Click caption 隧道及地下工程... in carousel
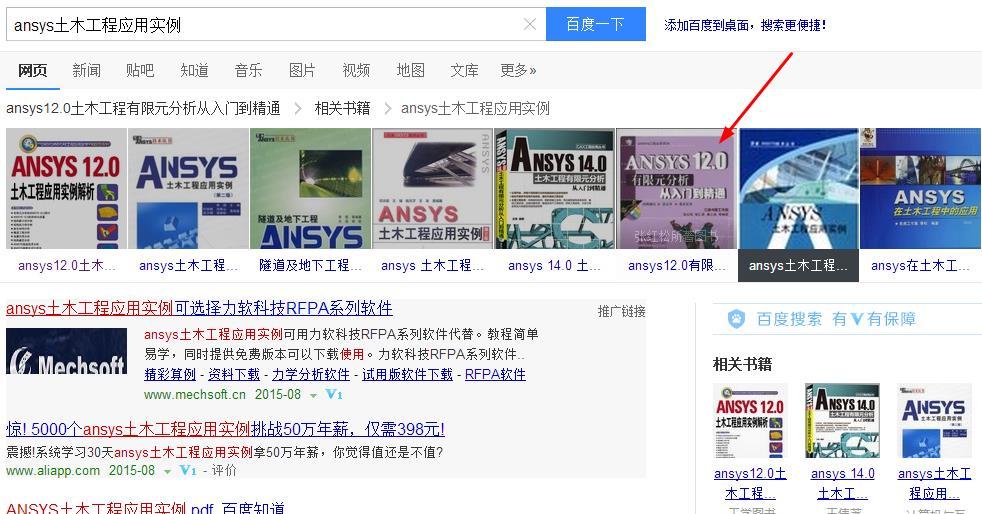This screenshot has width=982, height=514. [x=311, y=265]
